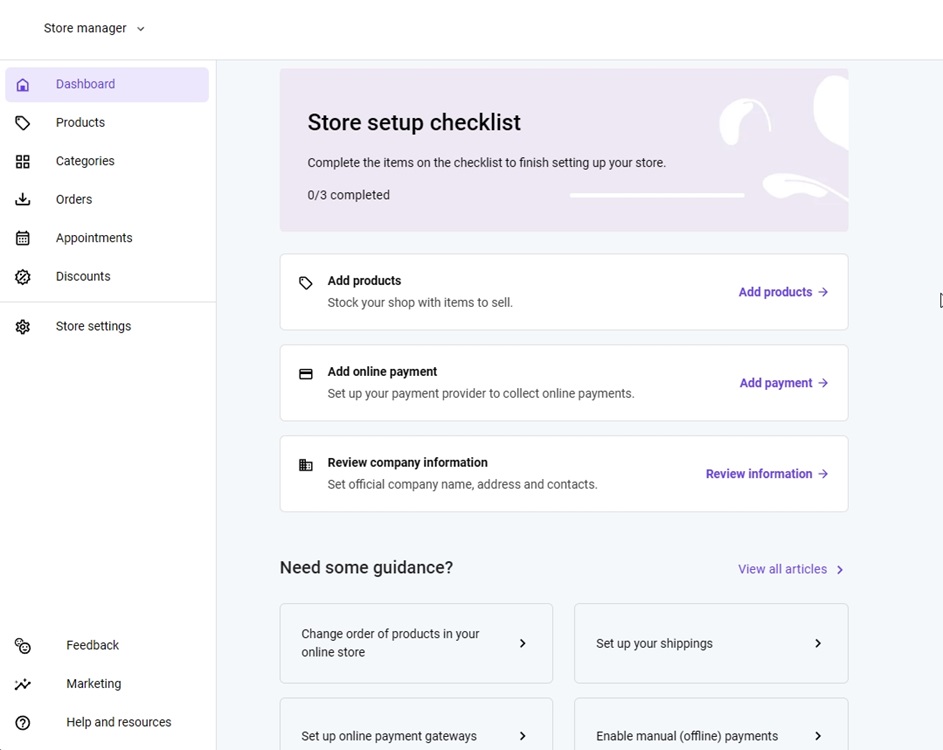Open Orders from the sidebar menu
Viewport: 943px width, 750px height.
pyautogui.click(x=74, y=199)
